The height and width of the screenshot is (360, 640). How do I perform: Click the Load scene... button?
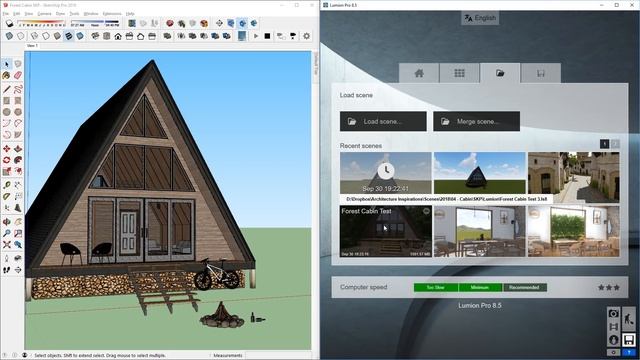pos(383,121)
